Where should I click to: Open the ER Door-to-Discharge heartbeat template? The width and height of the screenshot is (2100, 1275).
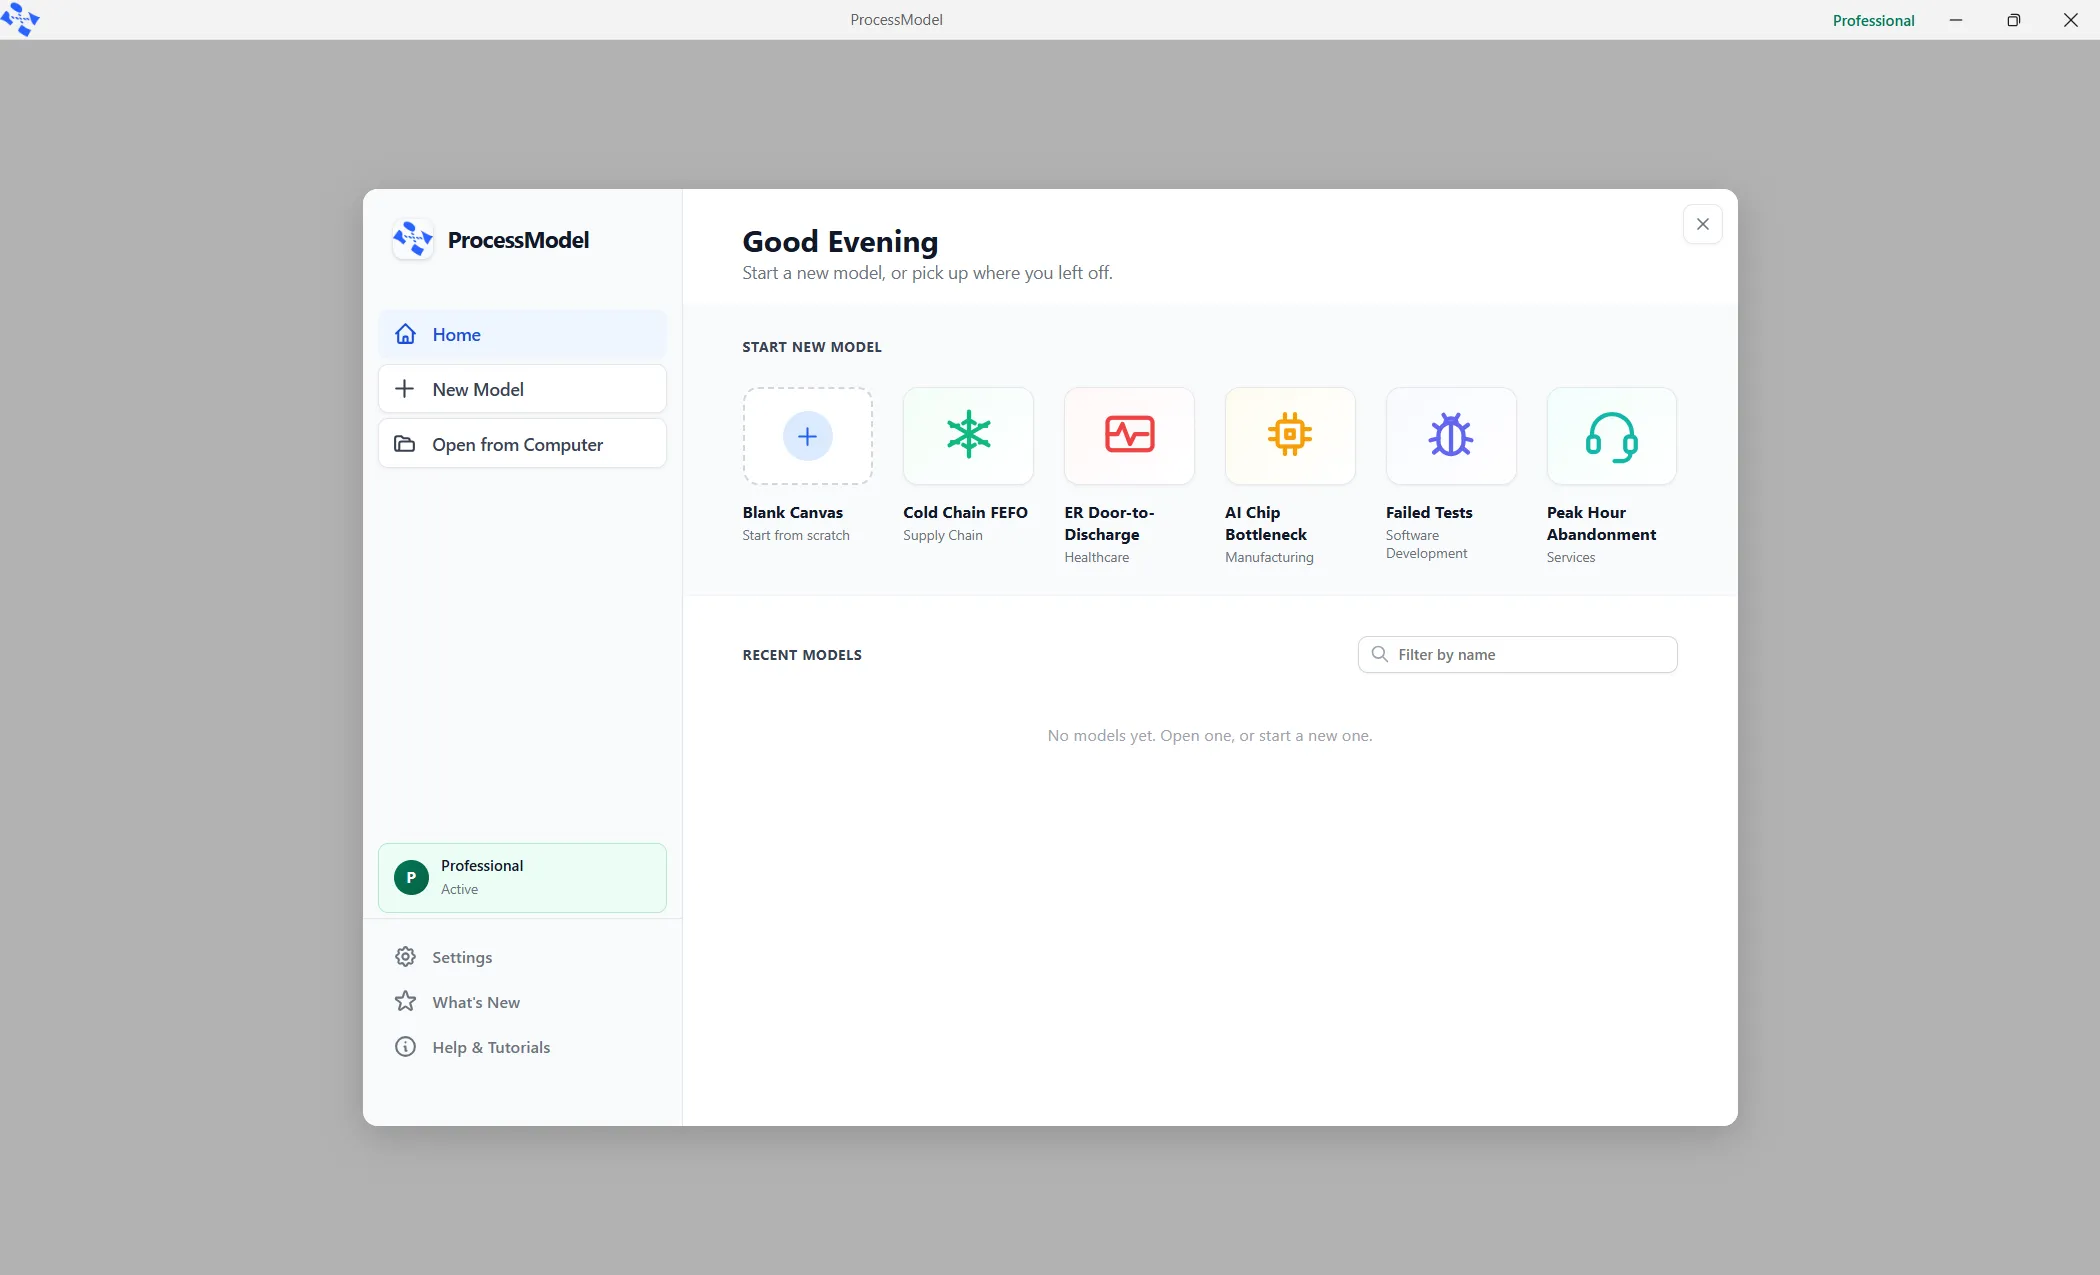click(x=1129, y=436)
